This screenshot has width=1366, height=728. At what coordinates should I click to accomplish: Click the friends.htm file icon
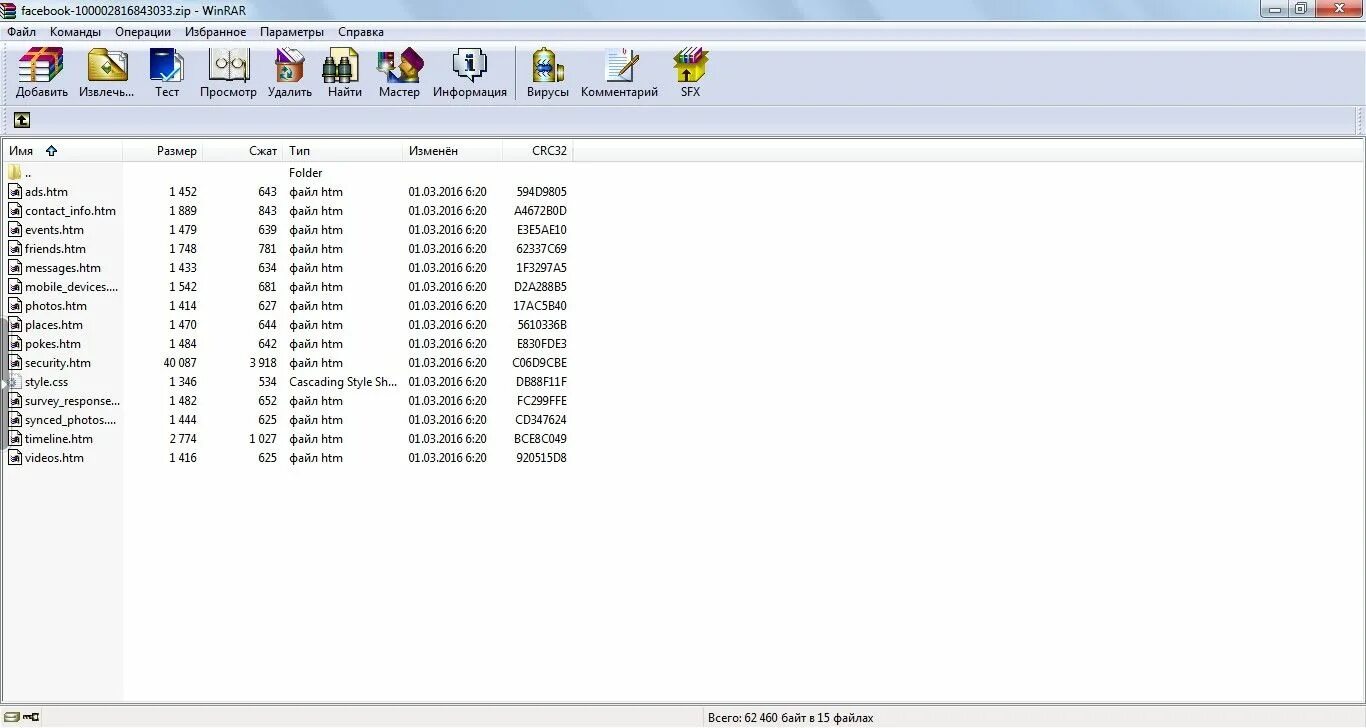click(15, 249)
